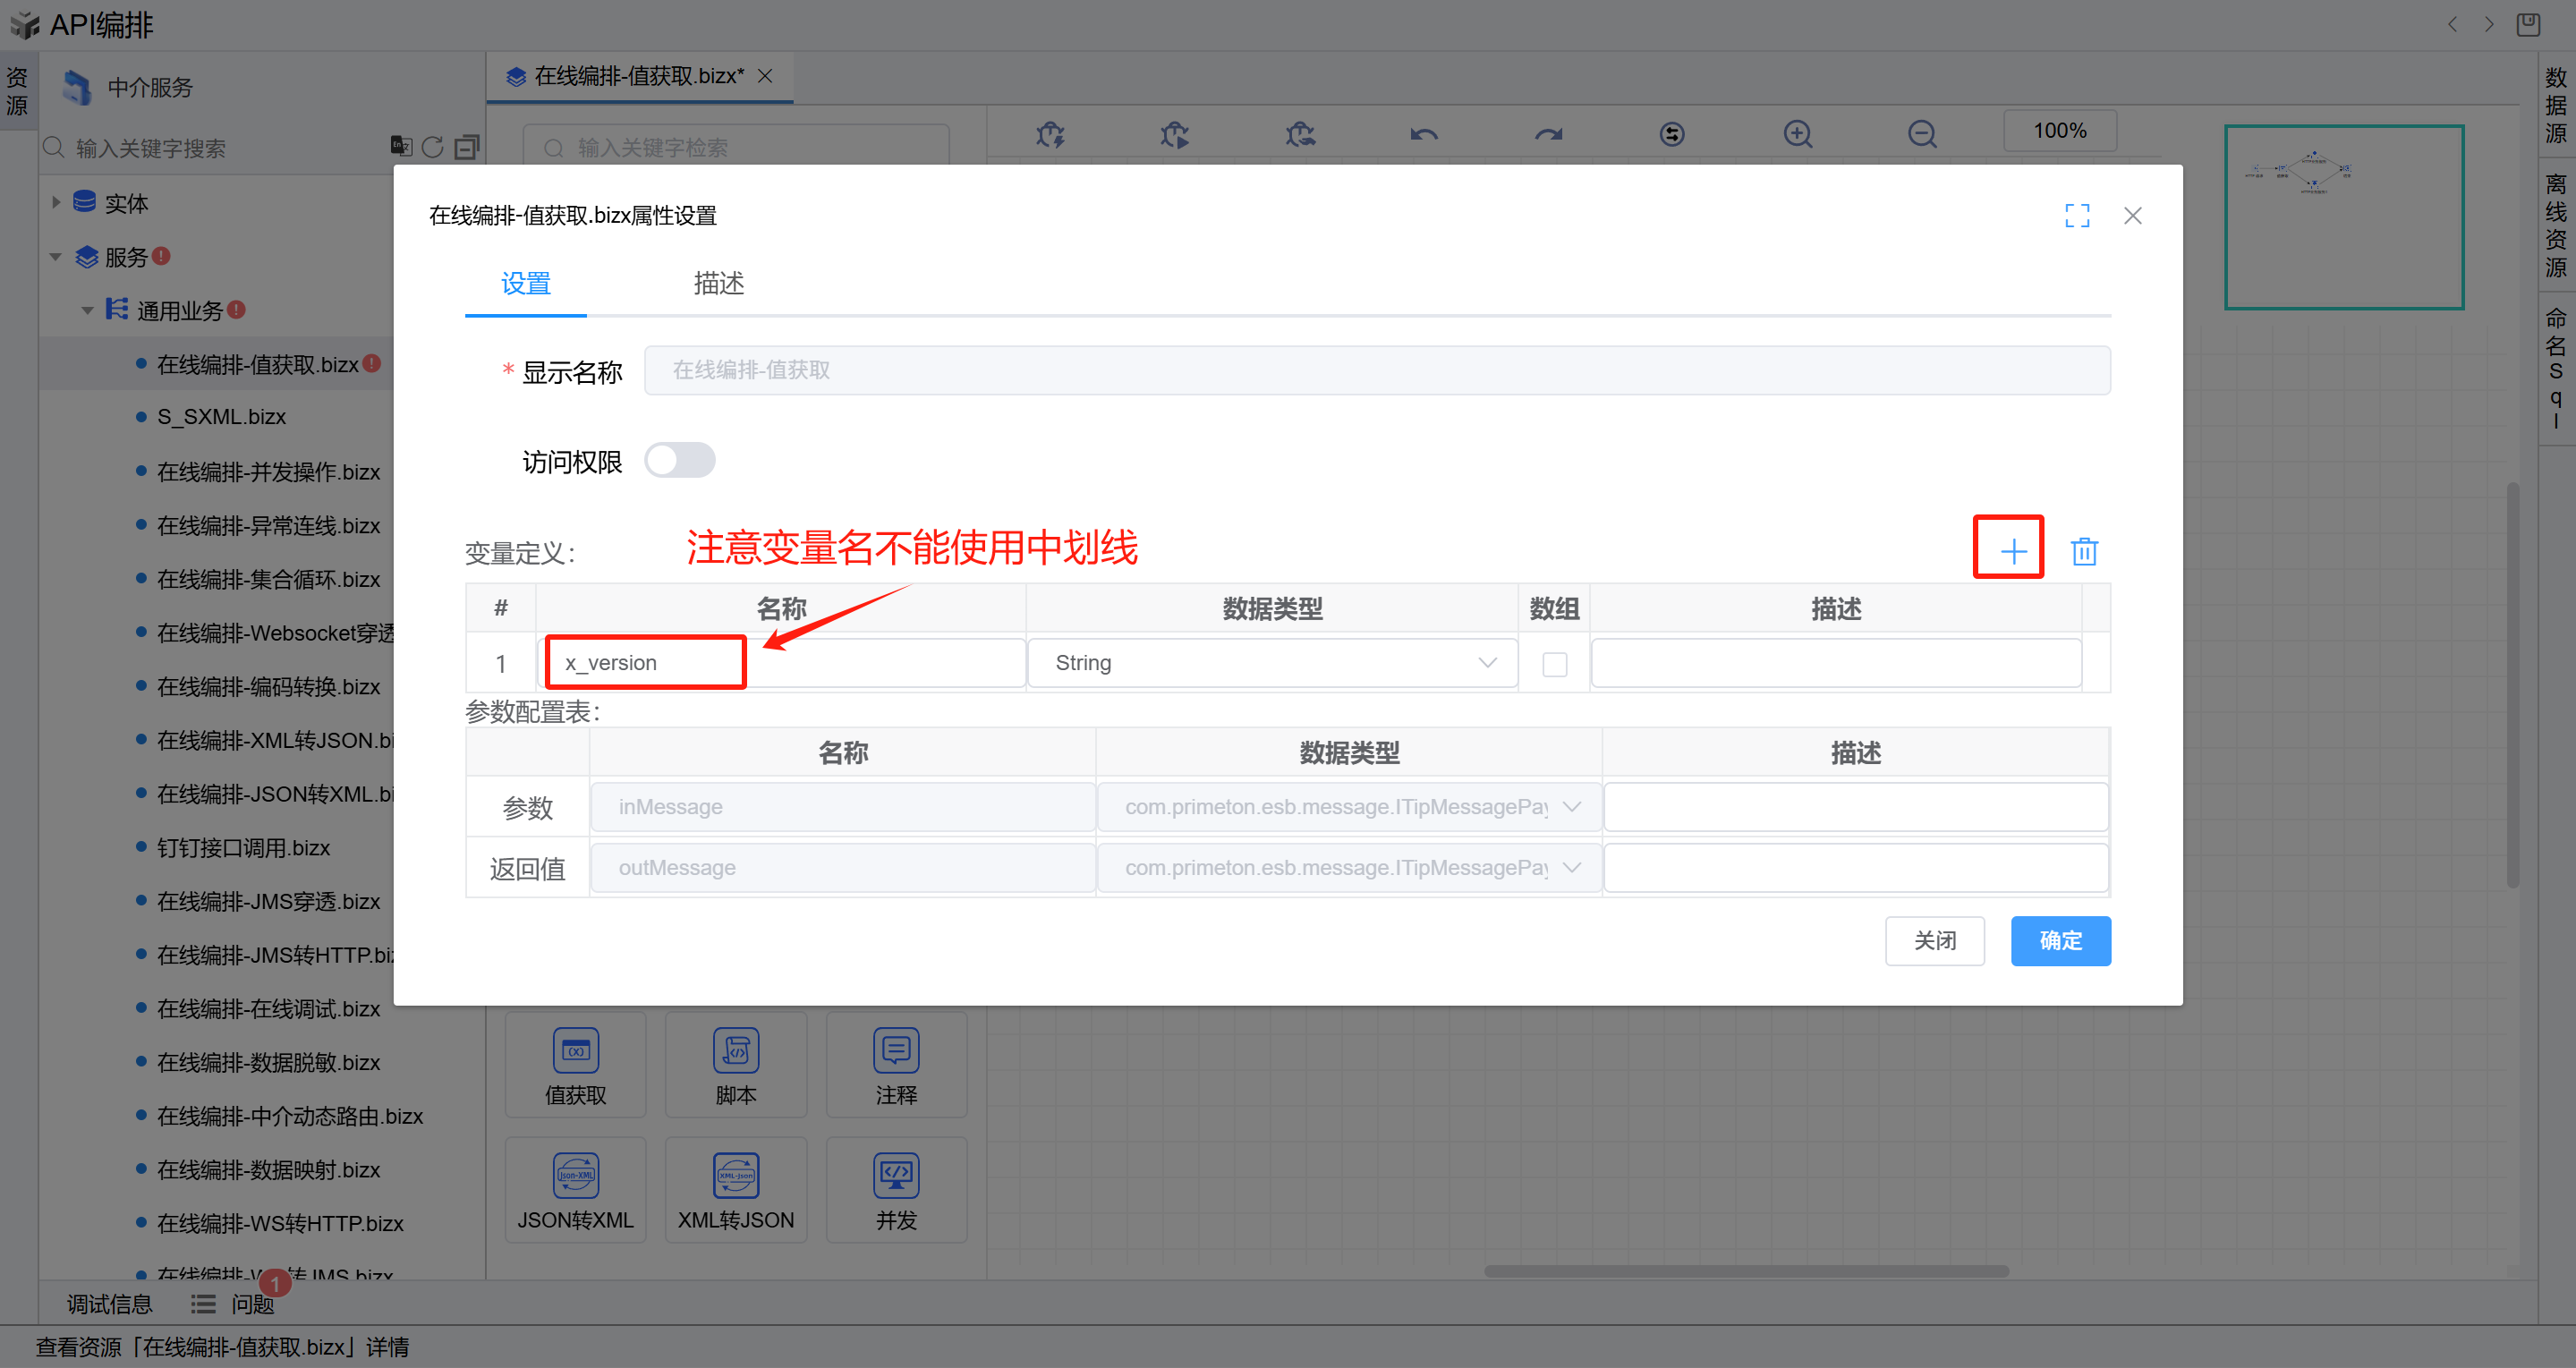Collapse the 通用业务 tree node

(87, 310)
